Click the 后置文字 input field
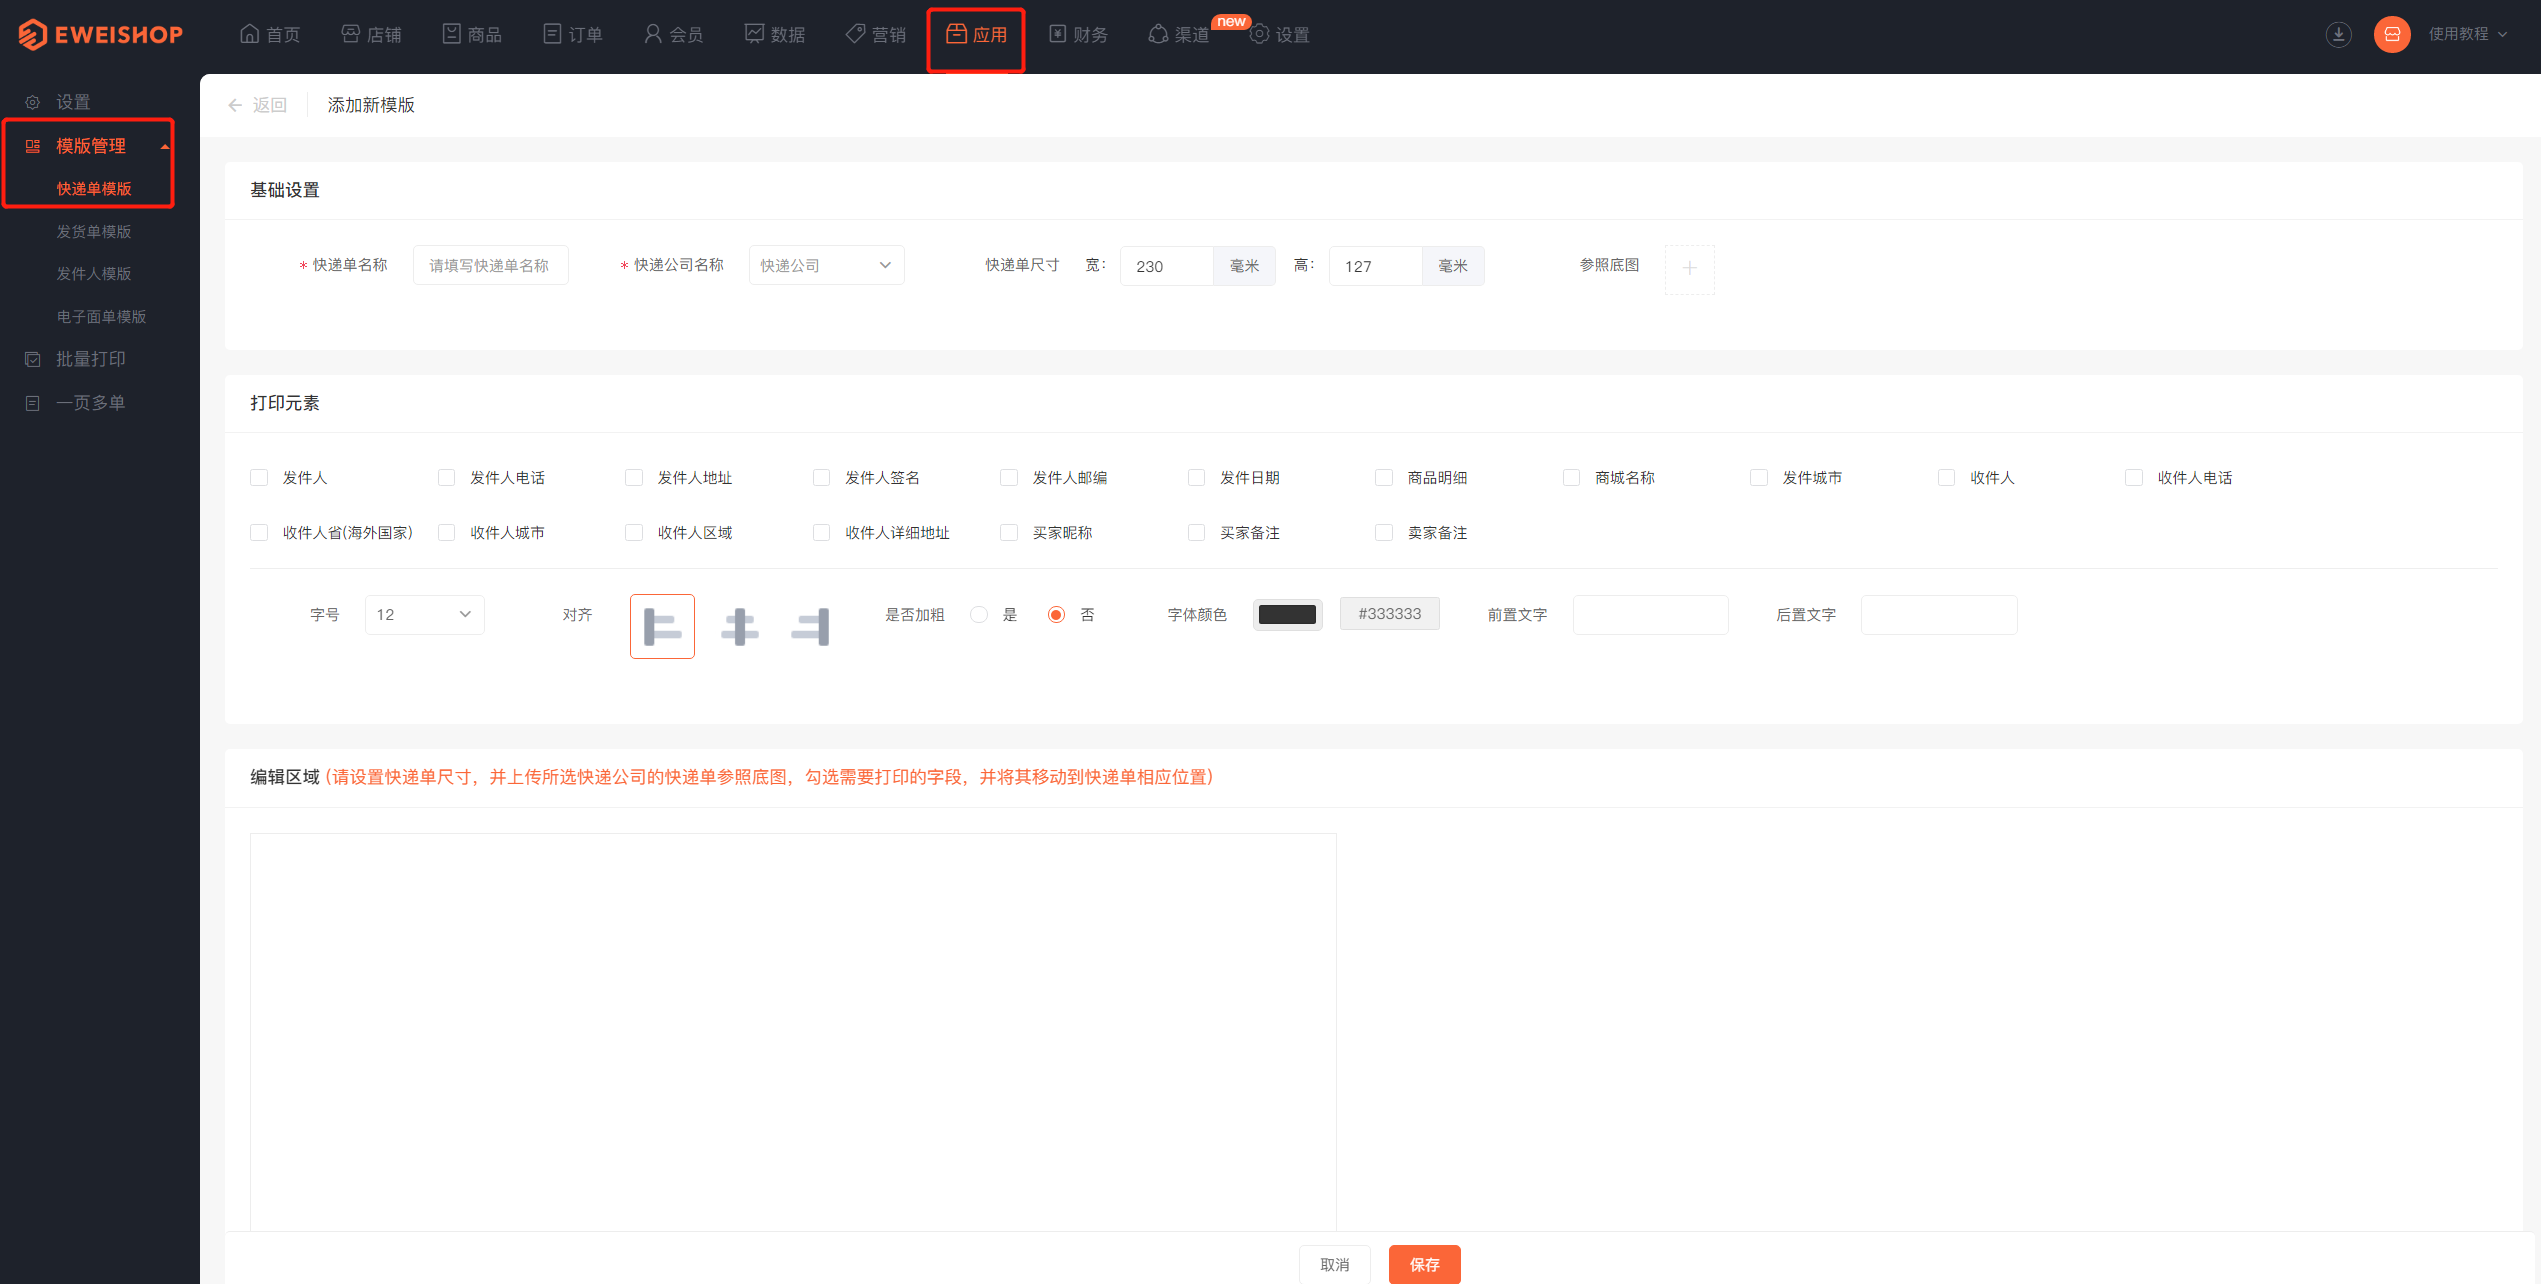 pyautogui.click(x=1939, y=614)
